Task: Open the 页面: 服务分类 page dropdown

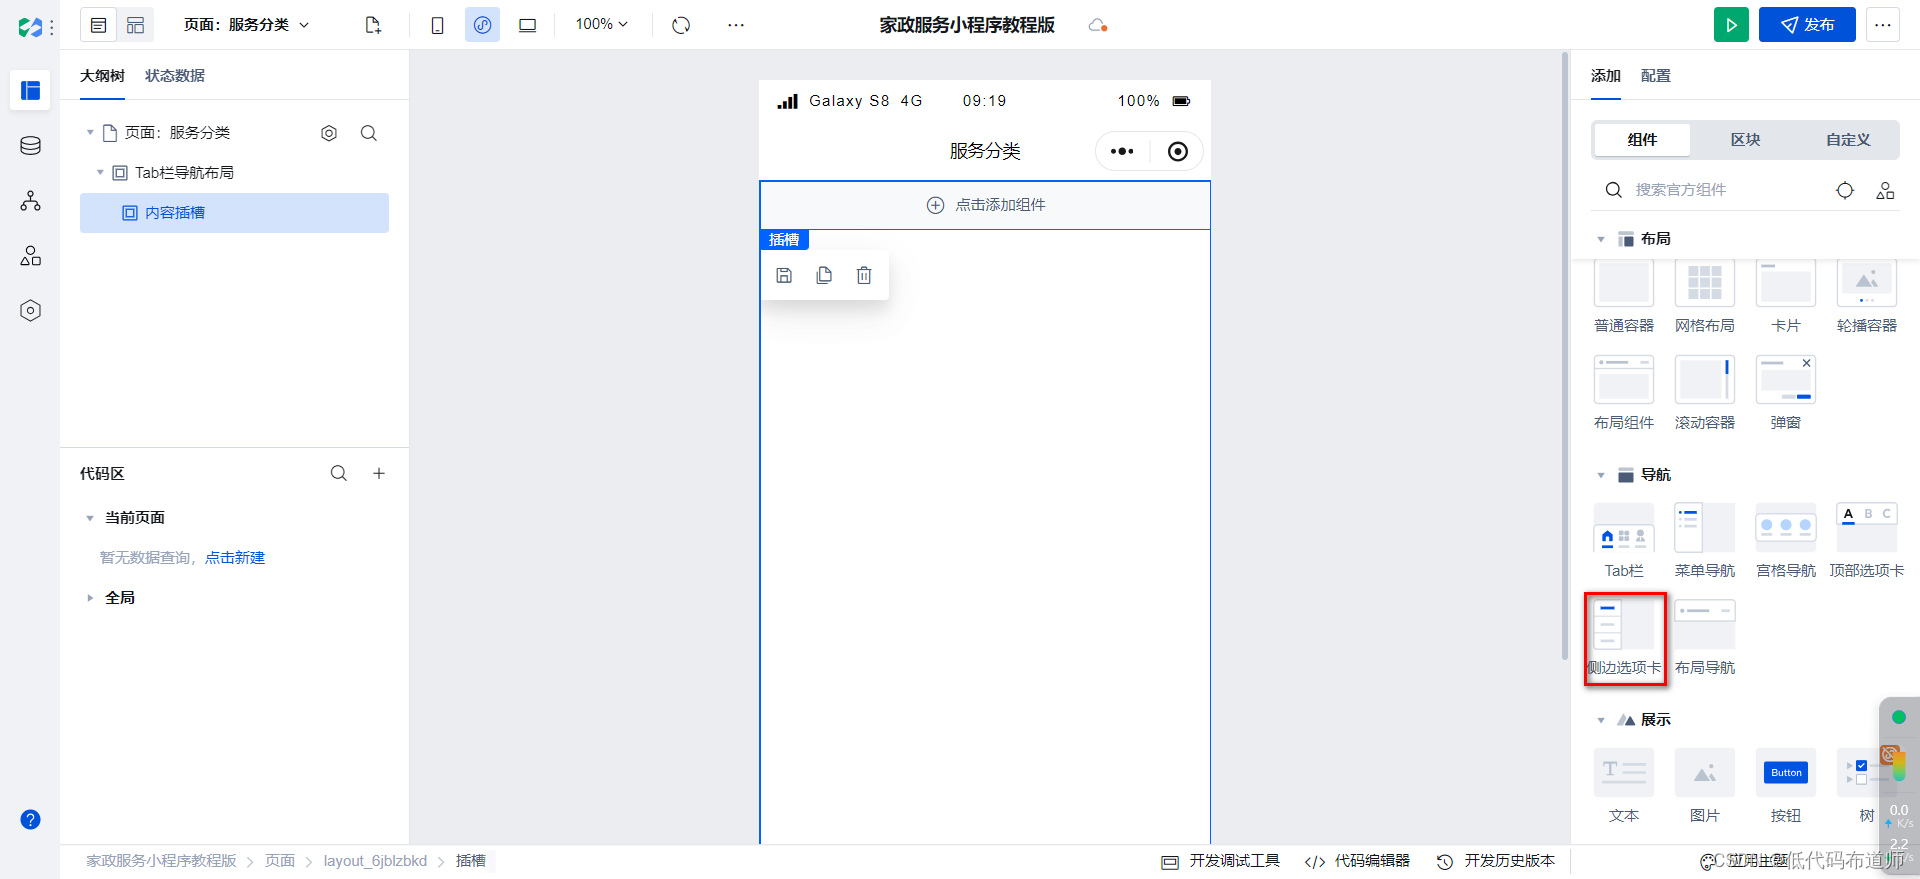Action: (x=246, y=25)
